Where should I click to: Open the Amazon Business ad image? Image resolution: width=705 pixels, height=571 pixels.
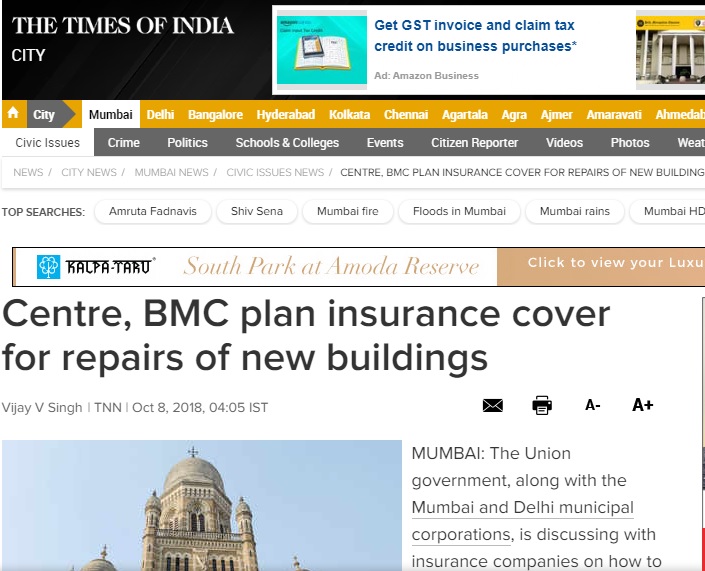(321, 50)
